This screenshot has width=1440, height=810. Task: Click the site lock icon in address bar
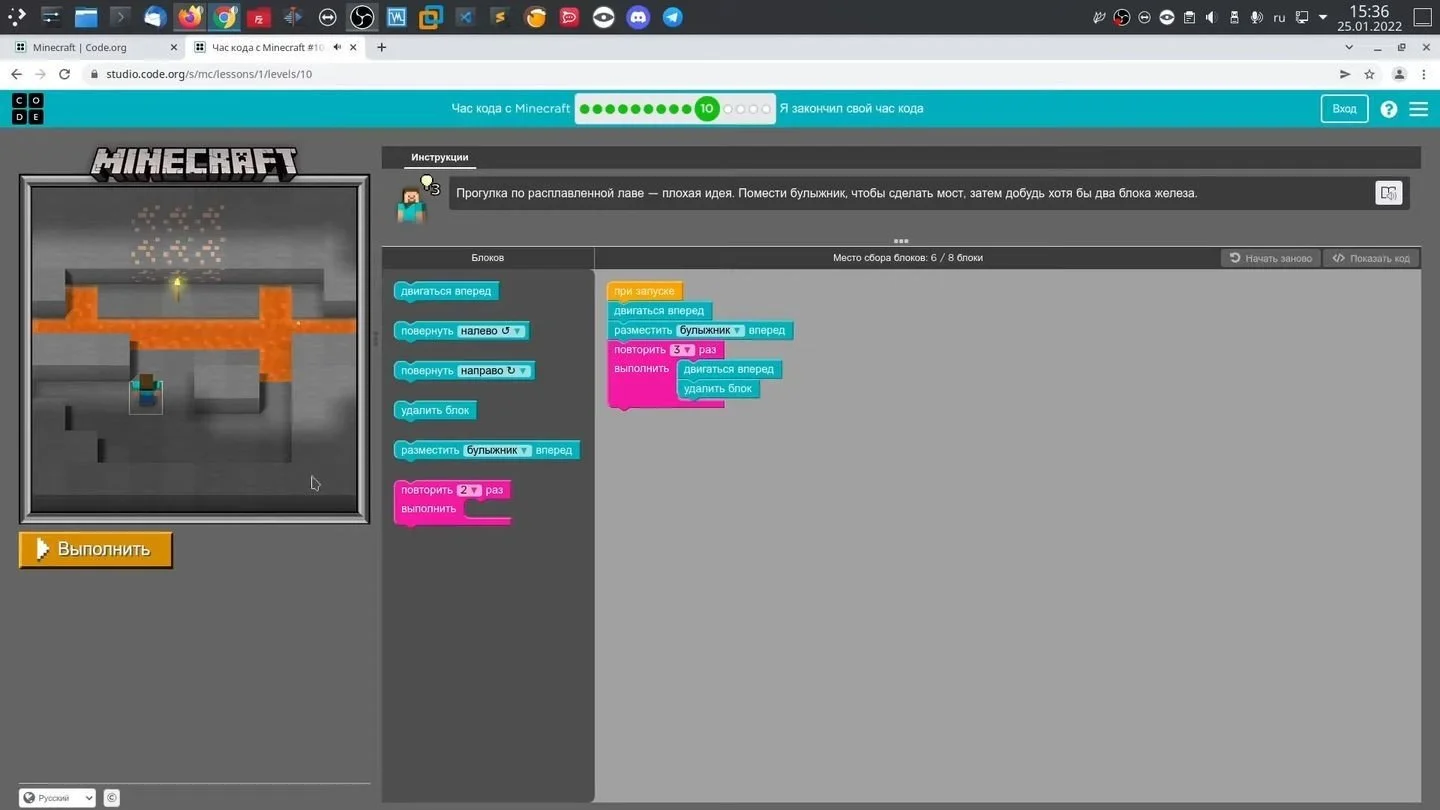(x=94, y=74)
